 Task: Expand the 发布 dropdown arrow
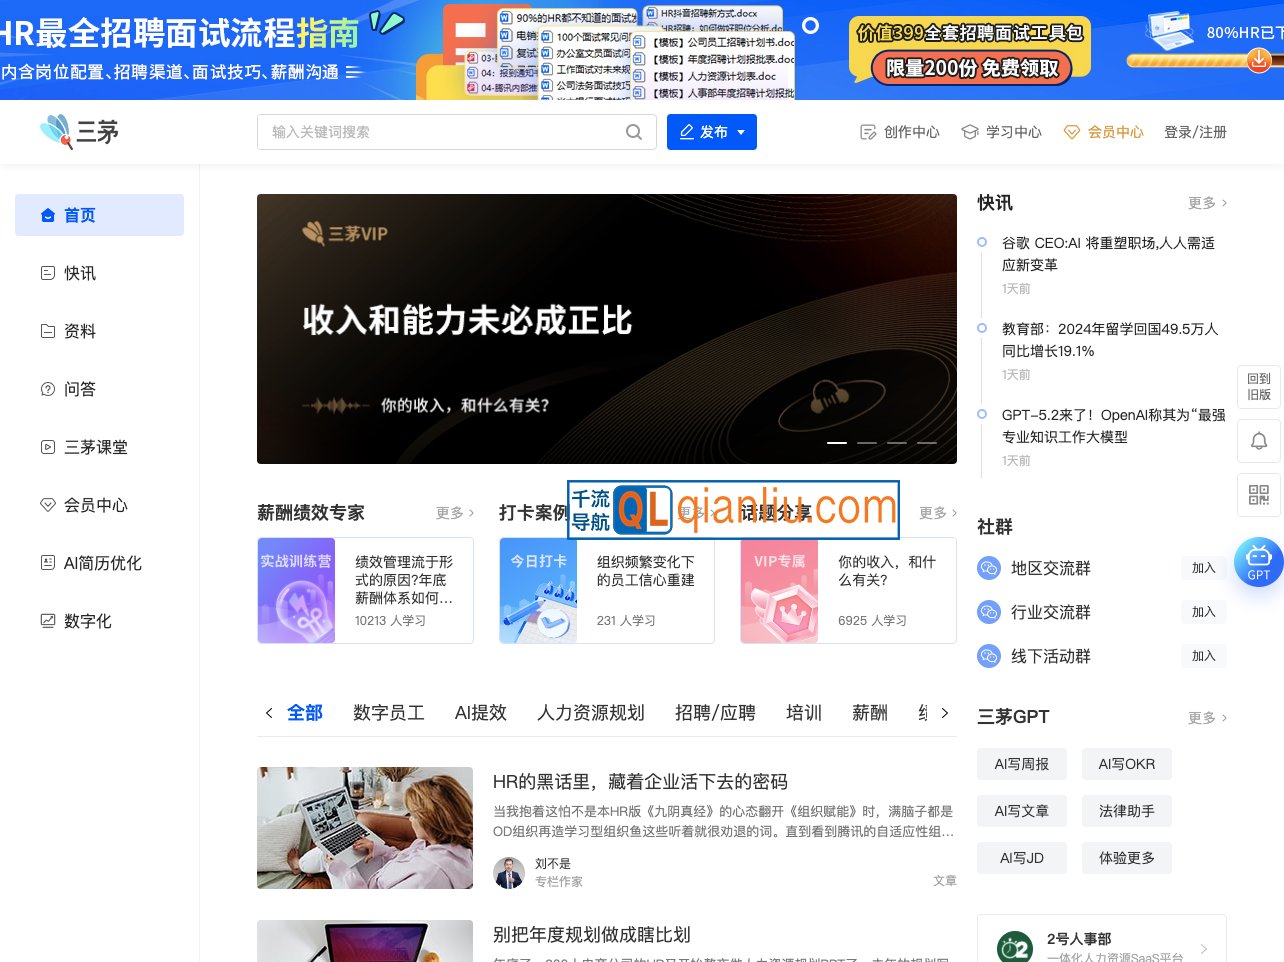pos(739,131)
